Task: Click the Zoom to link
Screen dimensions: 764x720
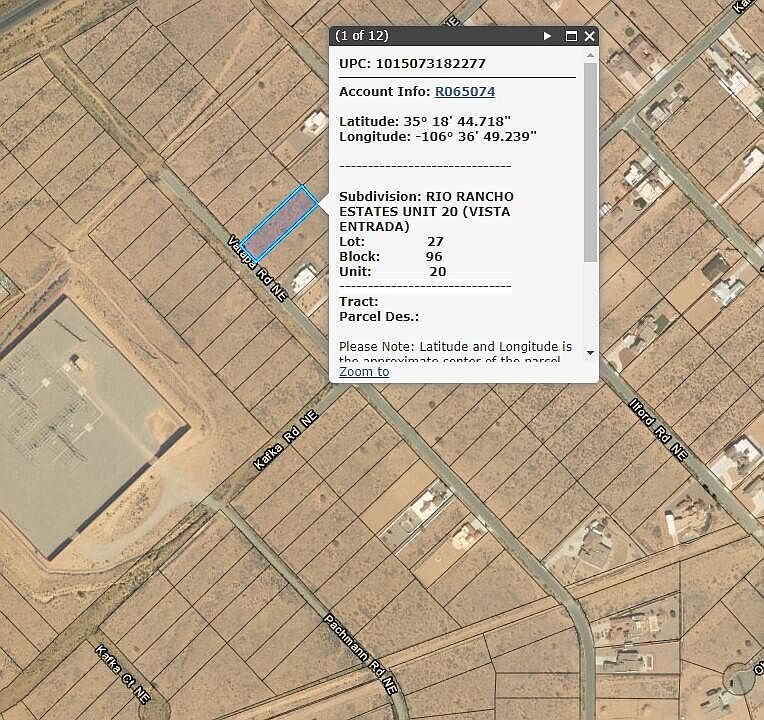Action: click(364, 372)
